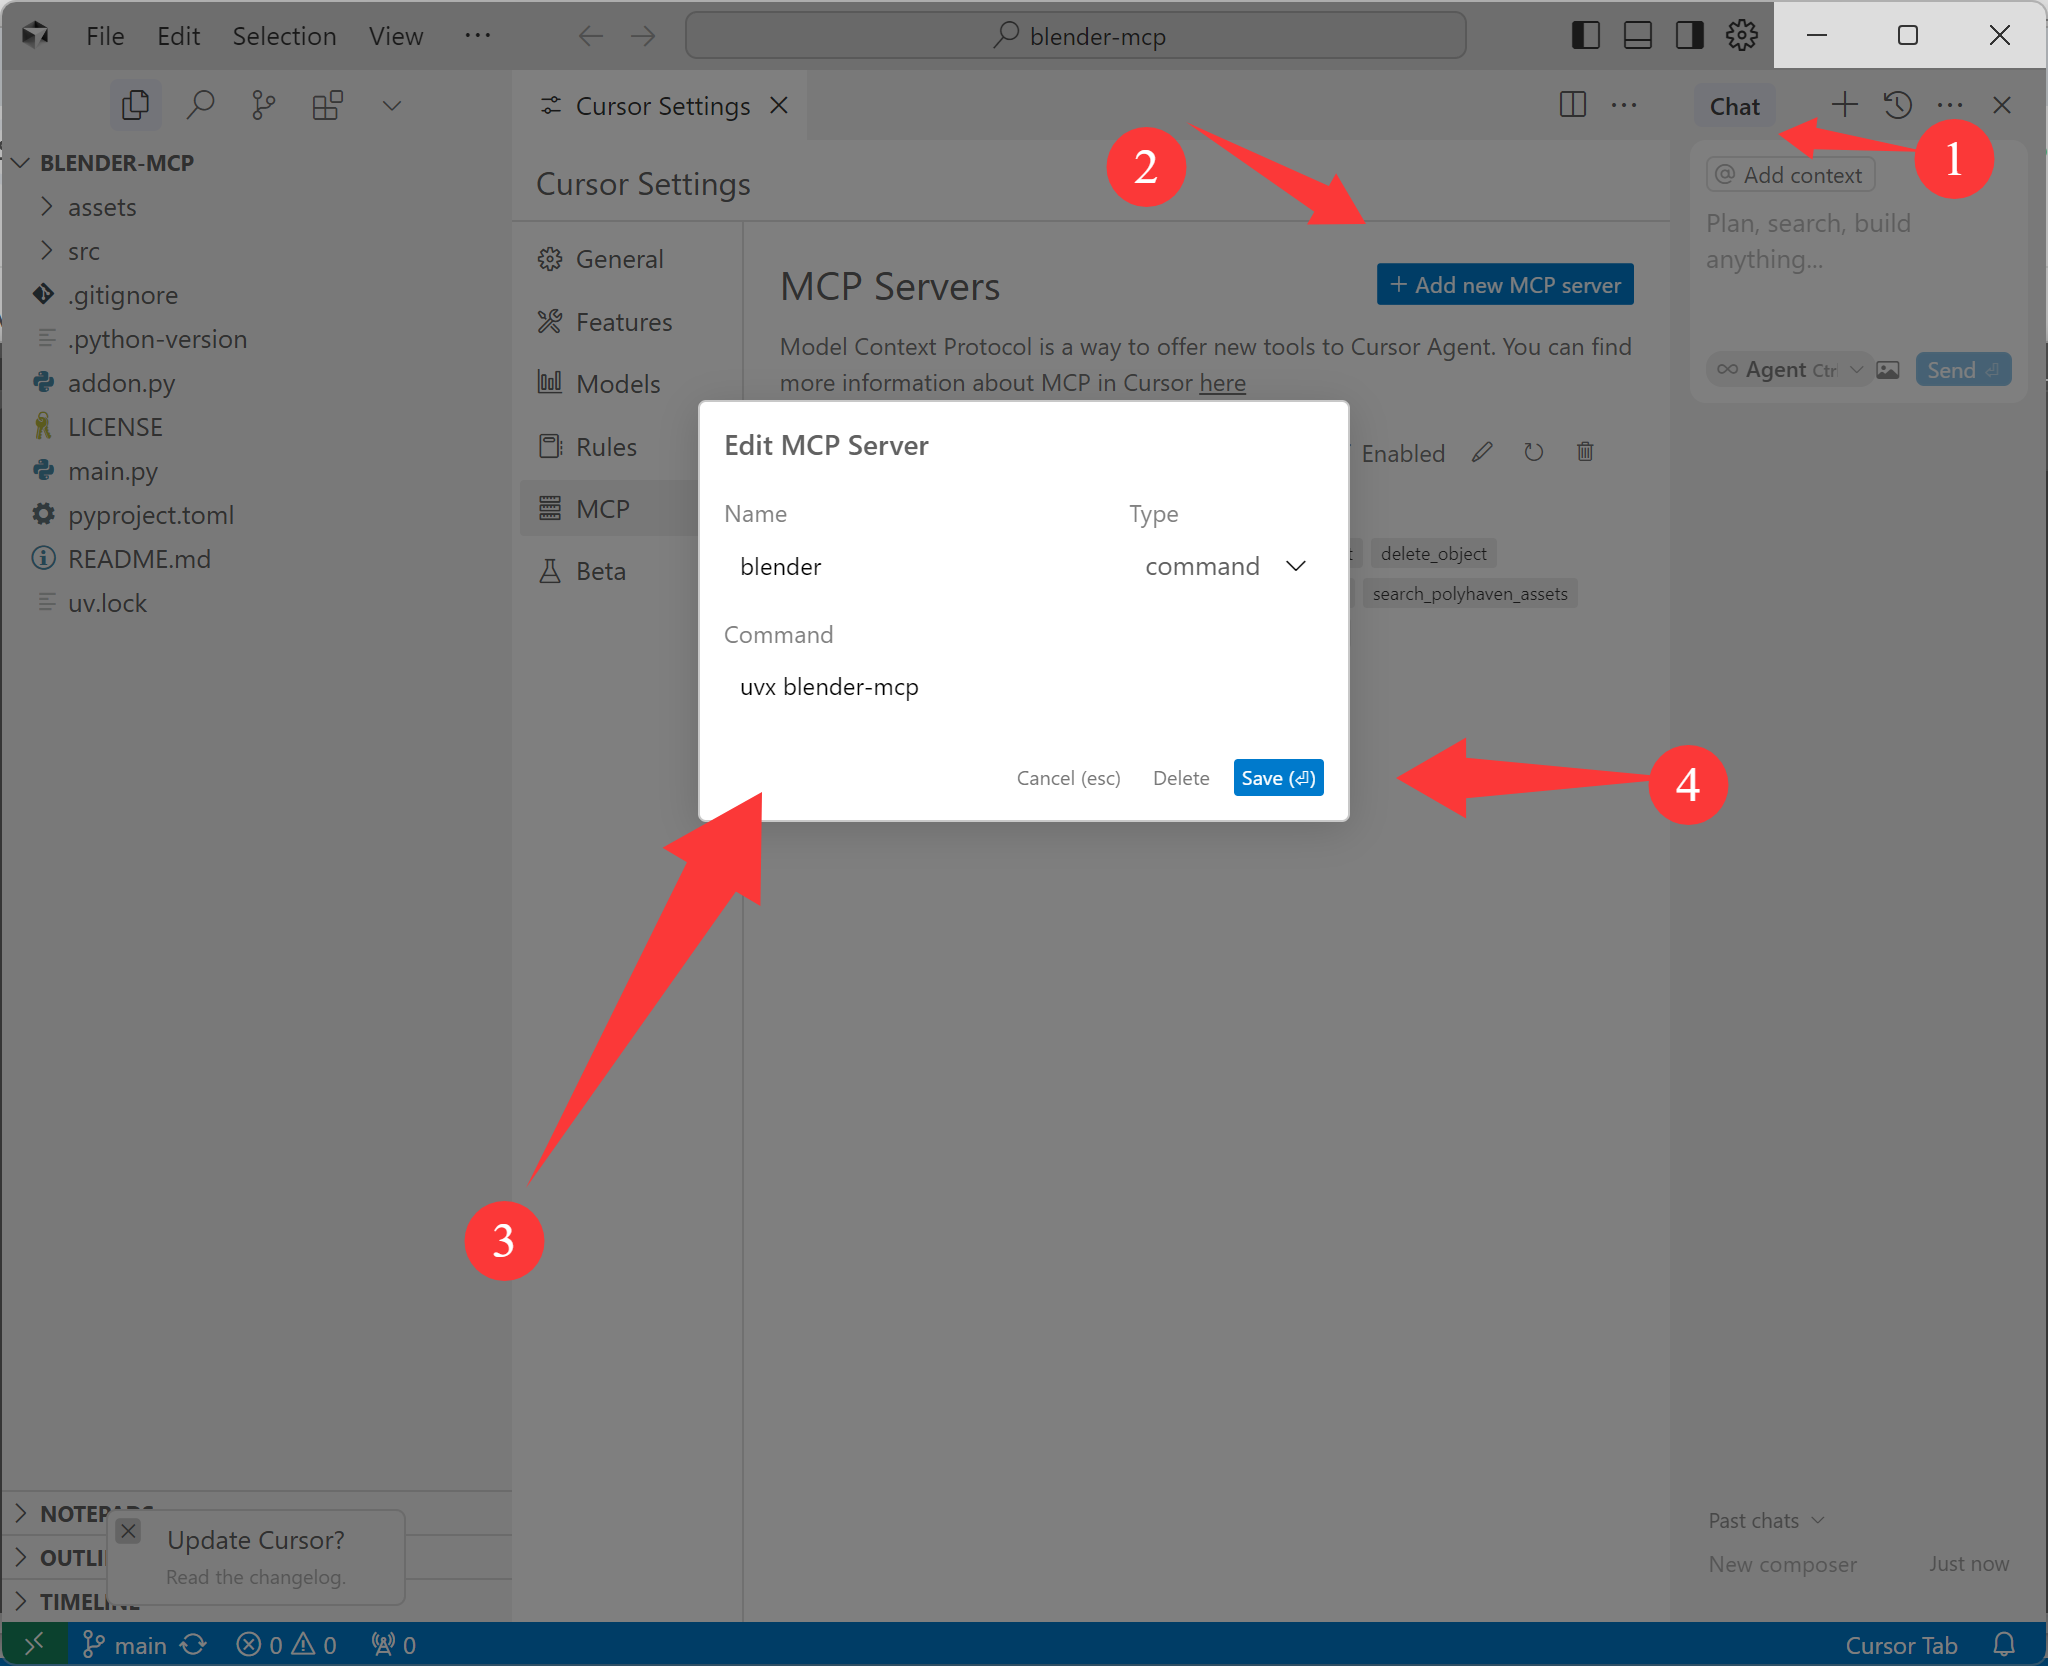2048x1666 pixels.
Task: Click the Command input field to edit
Action: [1020, 687]
